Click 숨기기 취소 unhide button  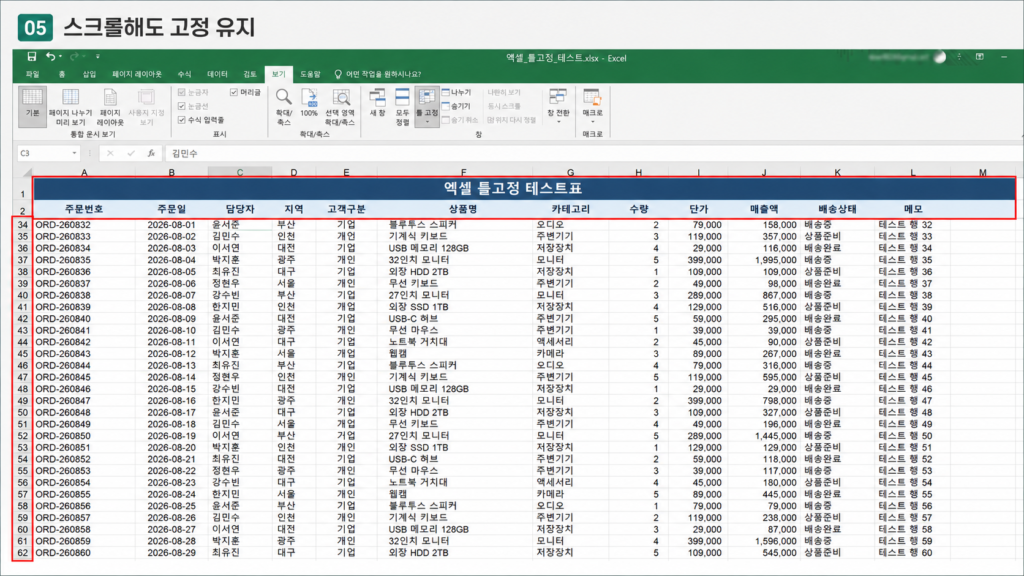pyautogui.click(x=460, y=120)
